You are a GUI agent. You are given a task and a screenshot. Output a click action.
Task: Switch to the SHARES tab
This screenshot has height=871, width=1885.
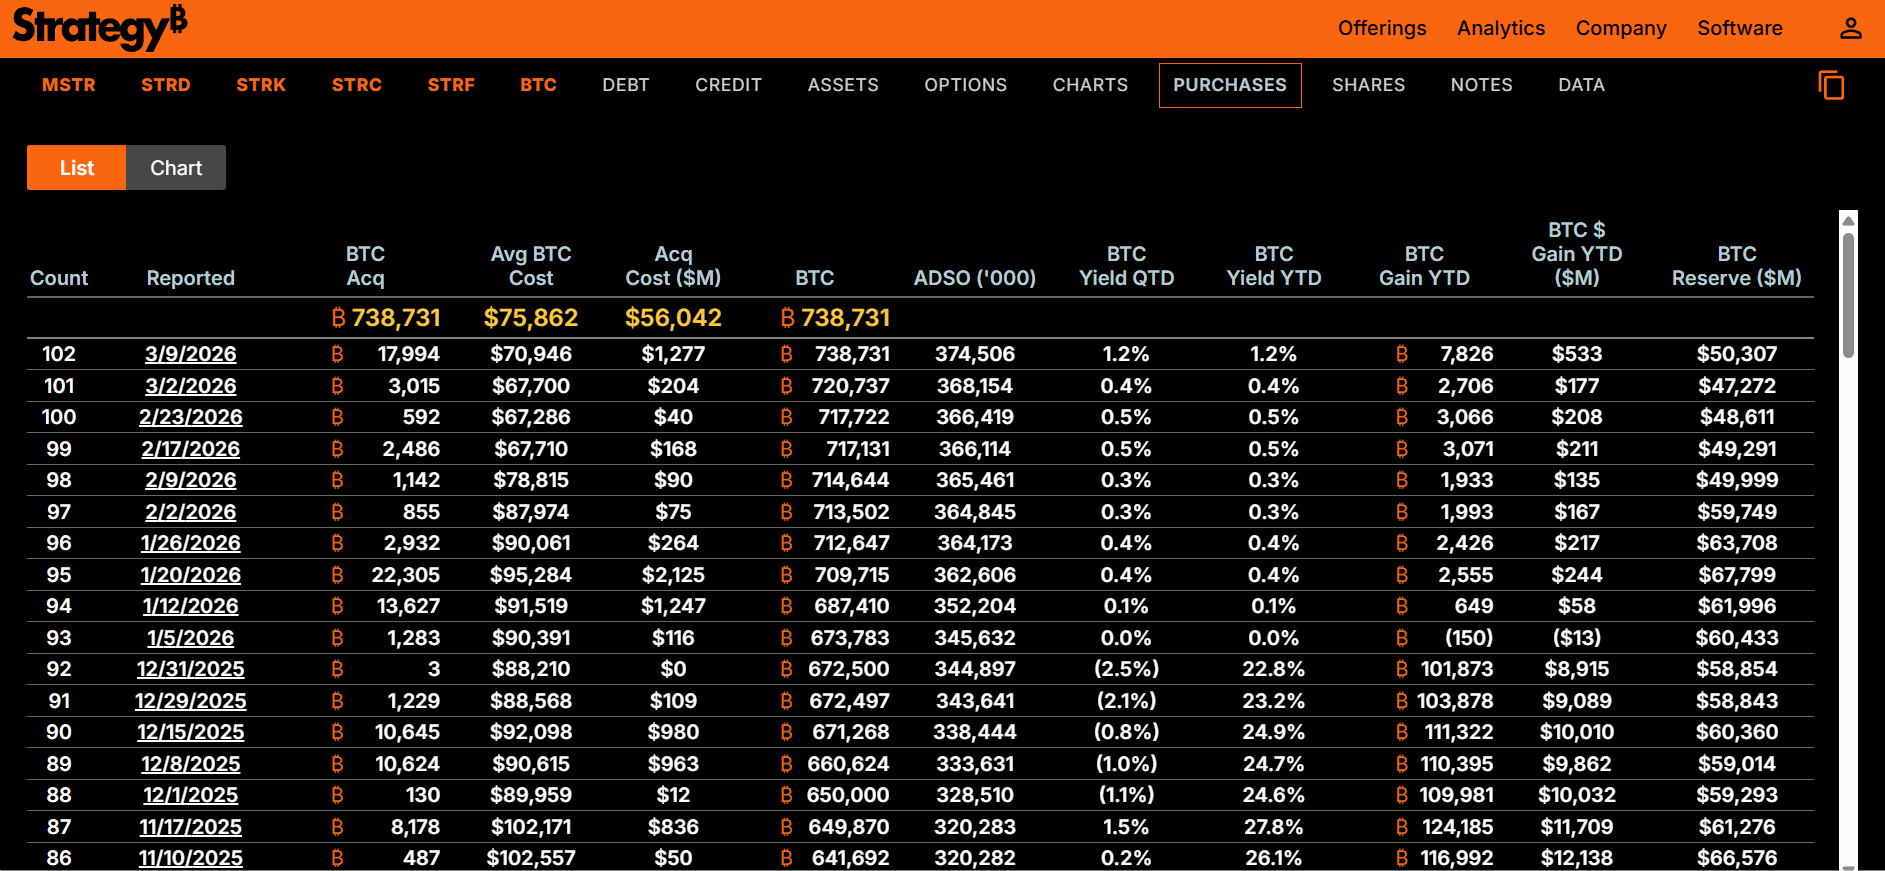click(x=1368, y=85)
